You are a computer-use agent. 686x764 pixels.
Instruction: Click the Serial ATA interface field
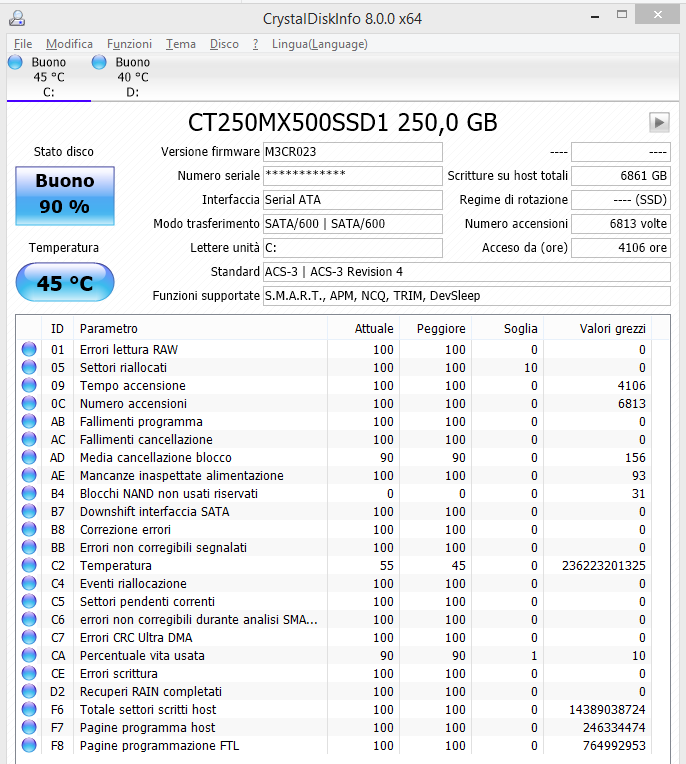click(x=353, y=200)
